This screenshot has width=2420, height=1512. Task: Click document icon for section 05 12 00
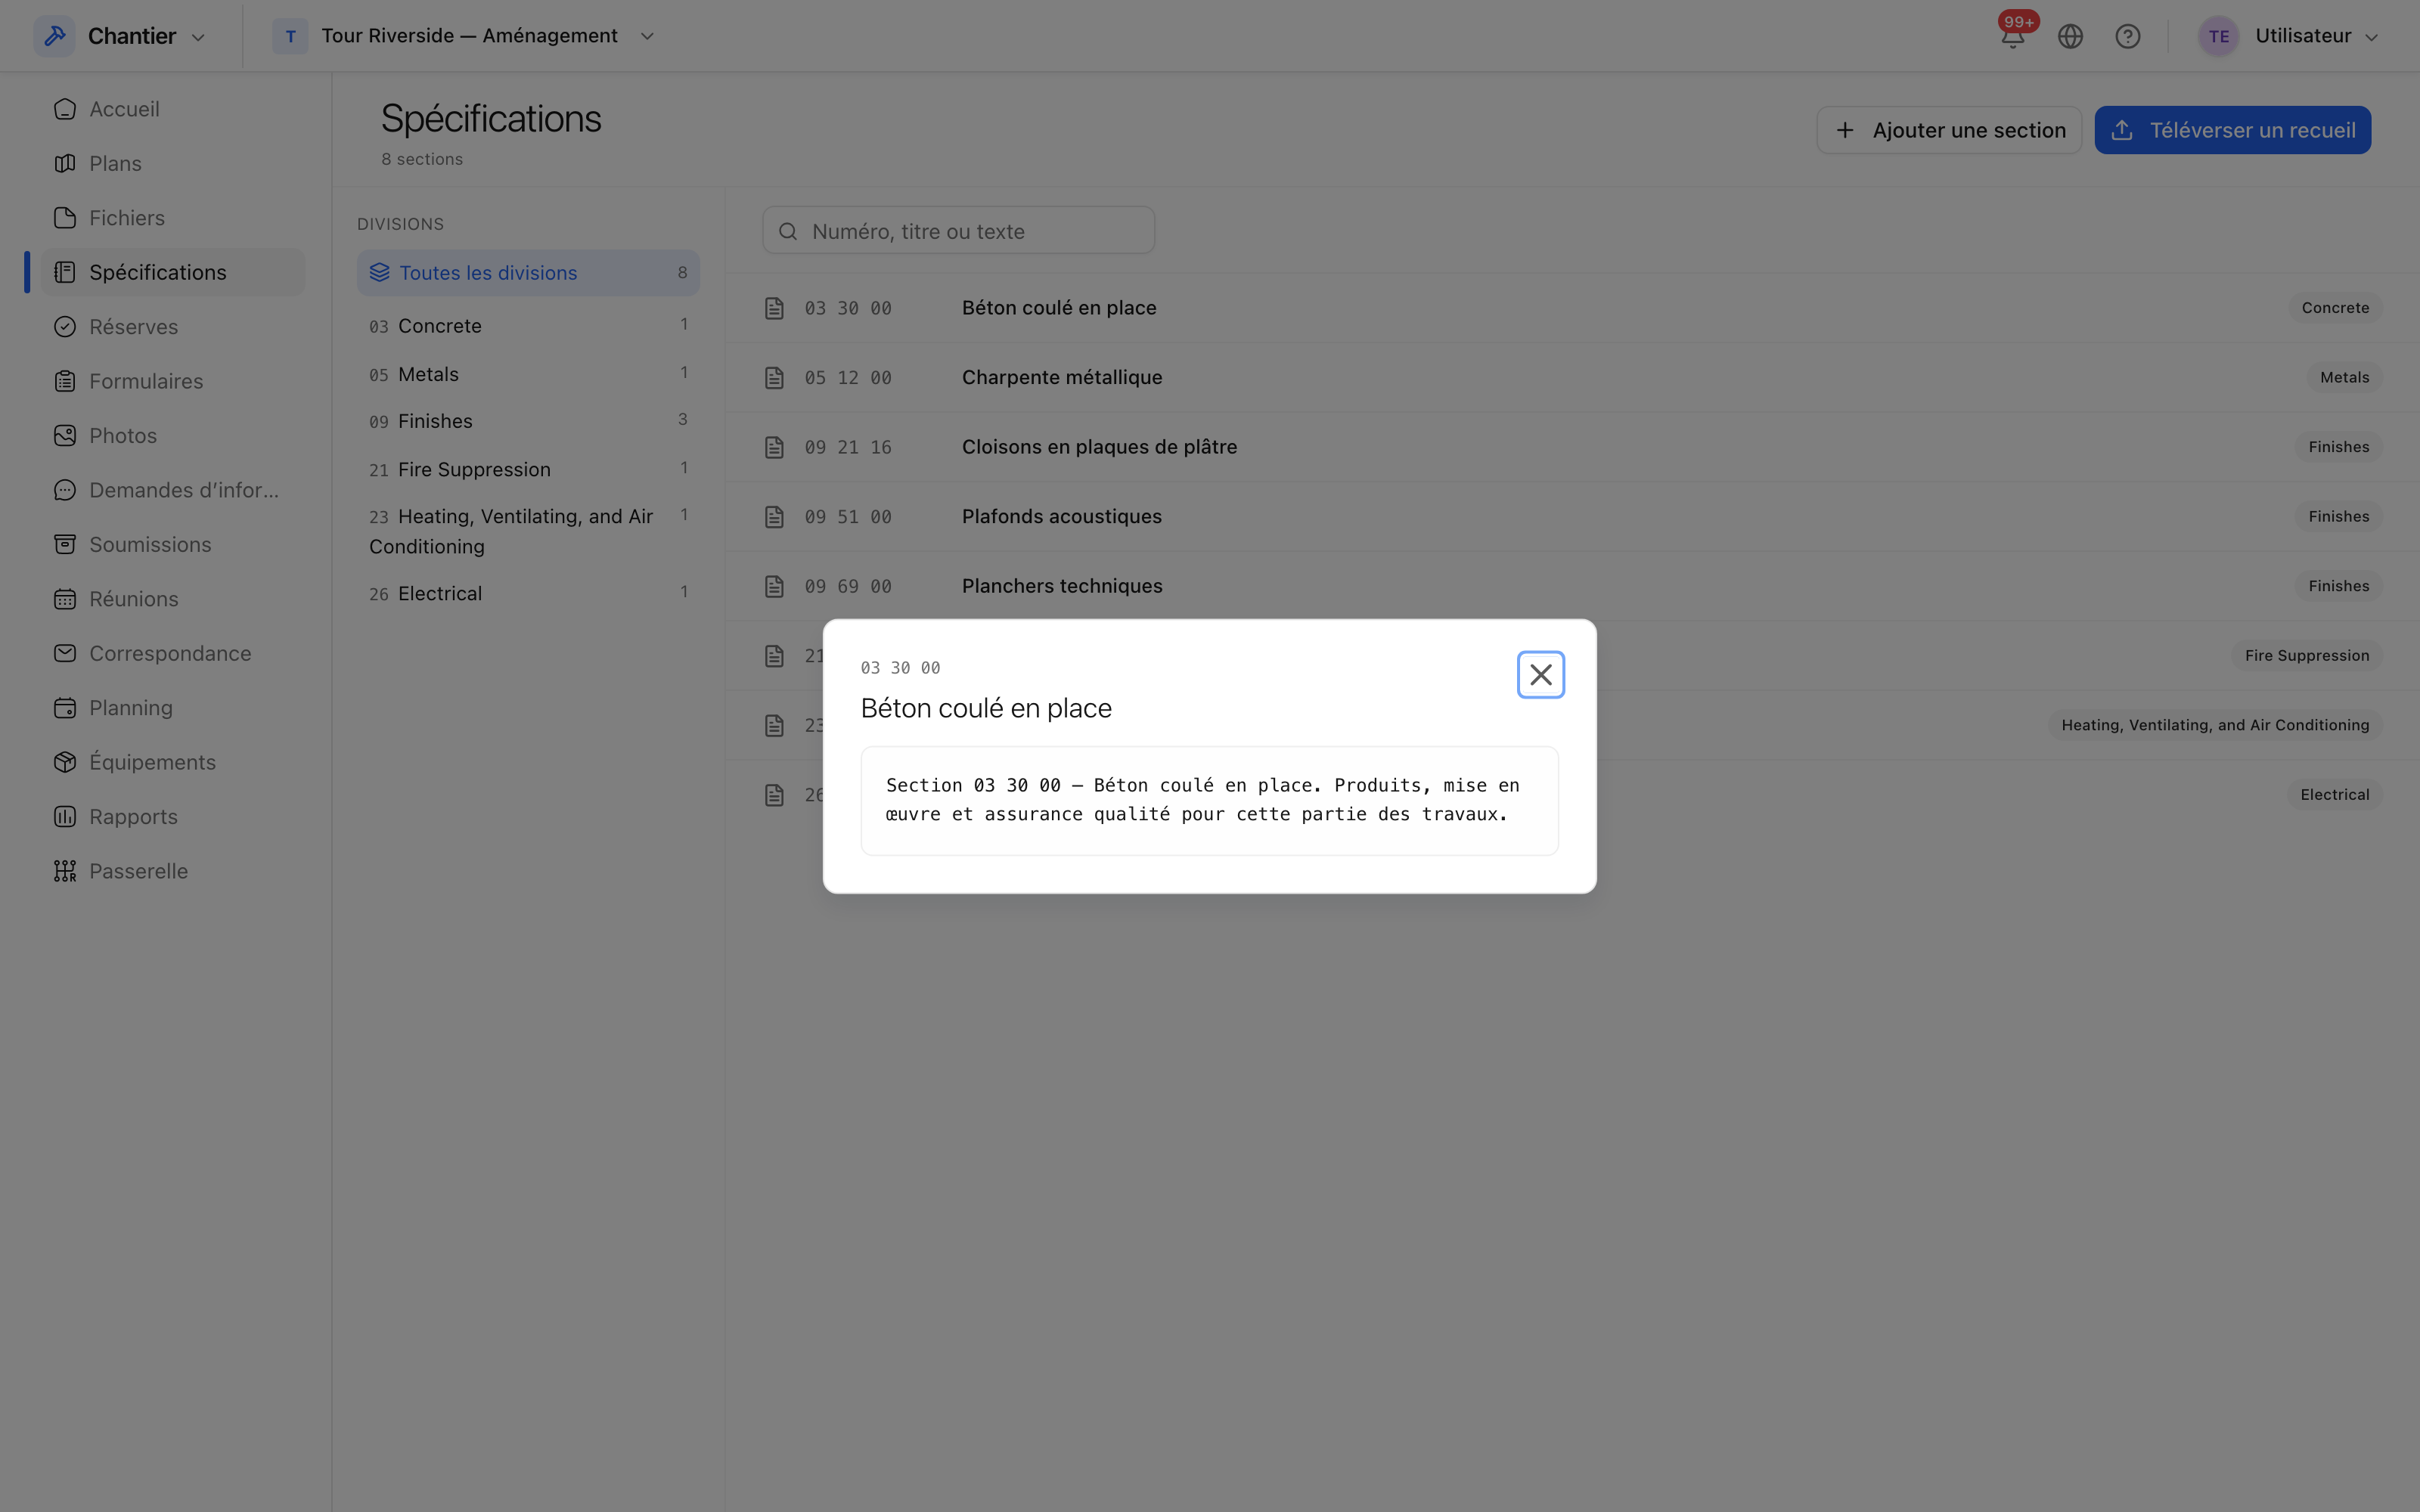(774, 377)
